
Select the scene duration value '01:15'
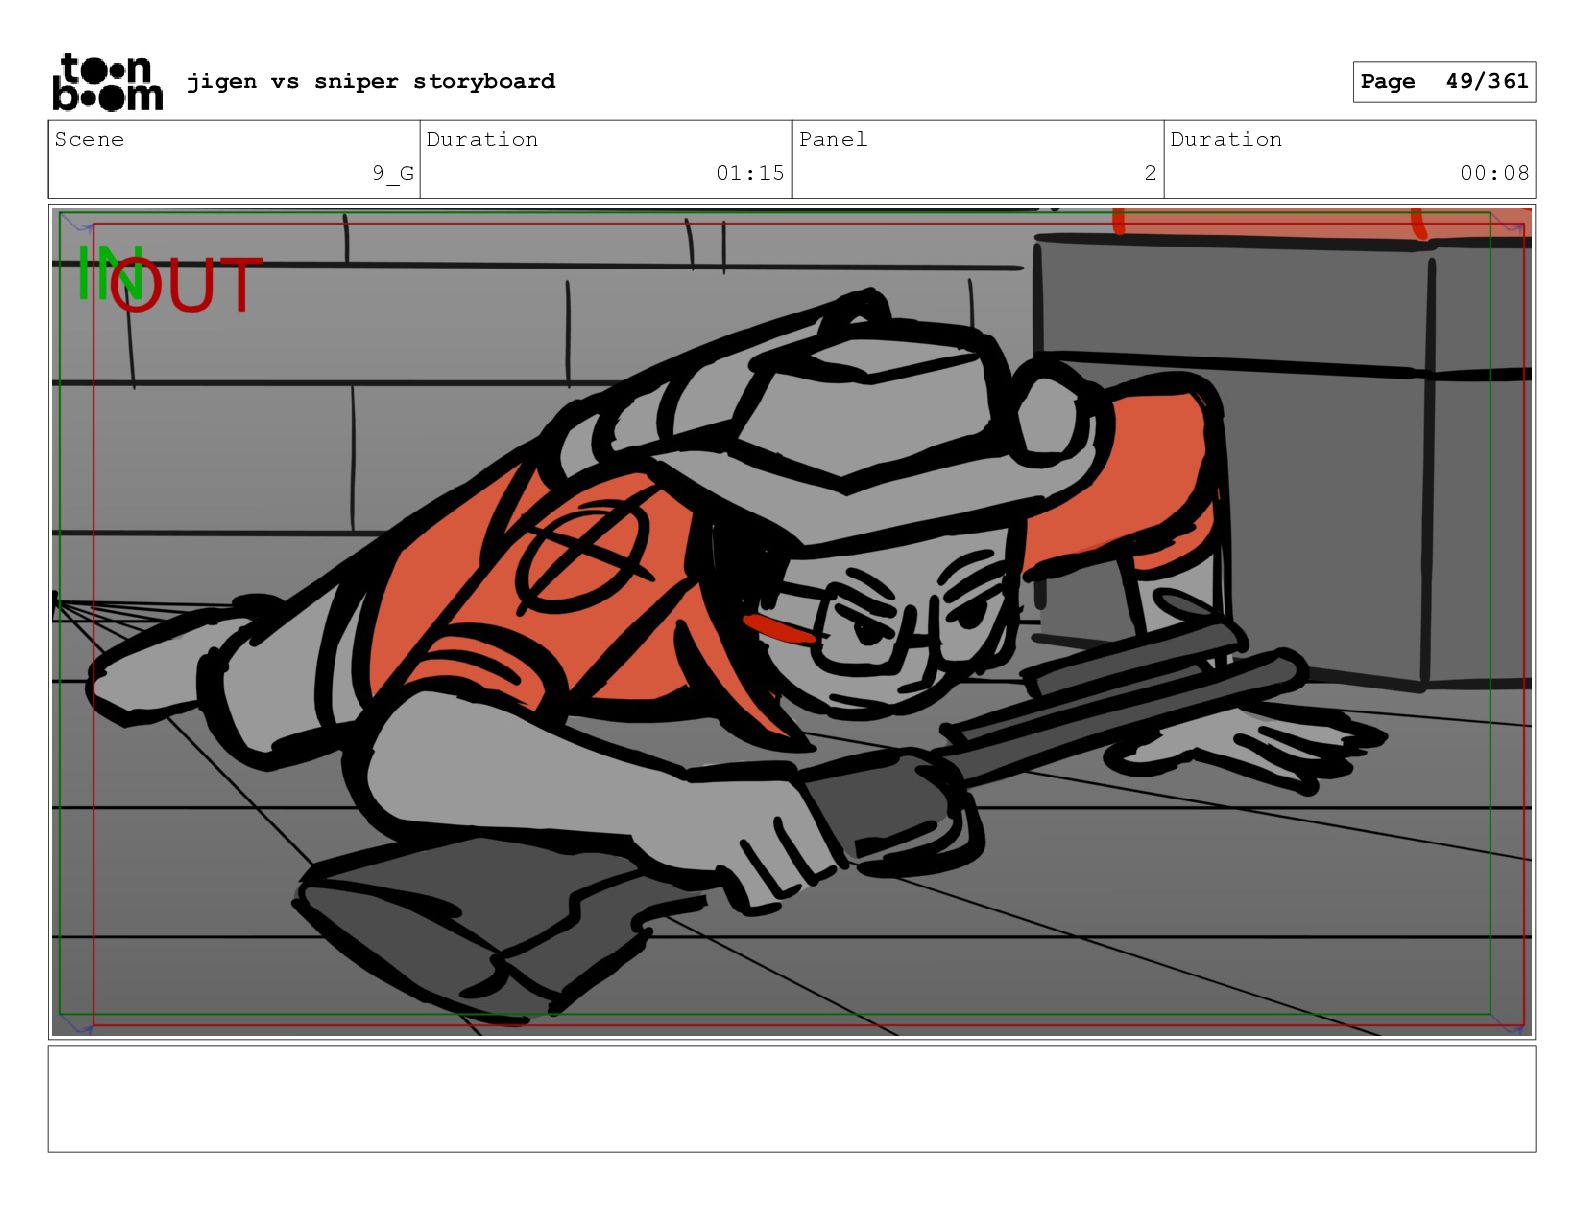(750, 173)
